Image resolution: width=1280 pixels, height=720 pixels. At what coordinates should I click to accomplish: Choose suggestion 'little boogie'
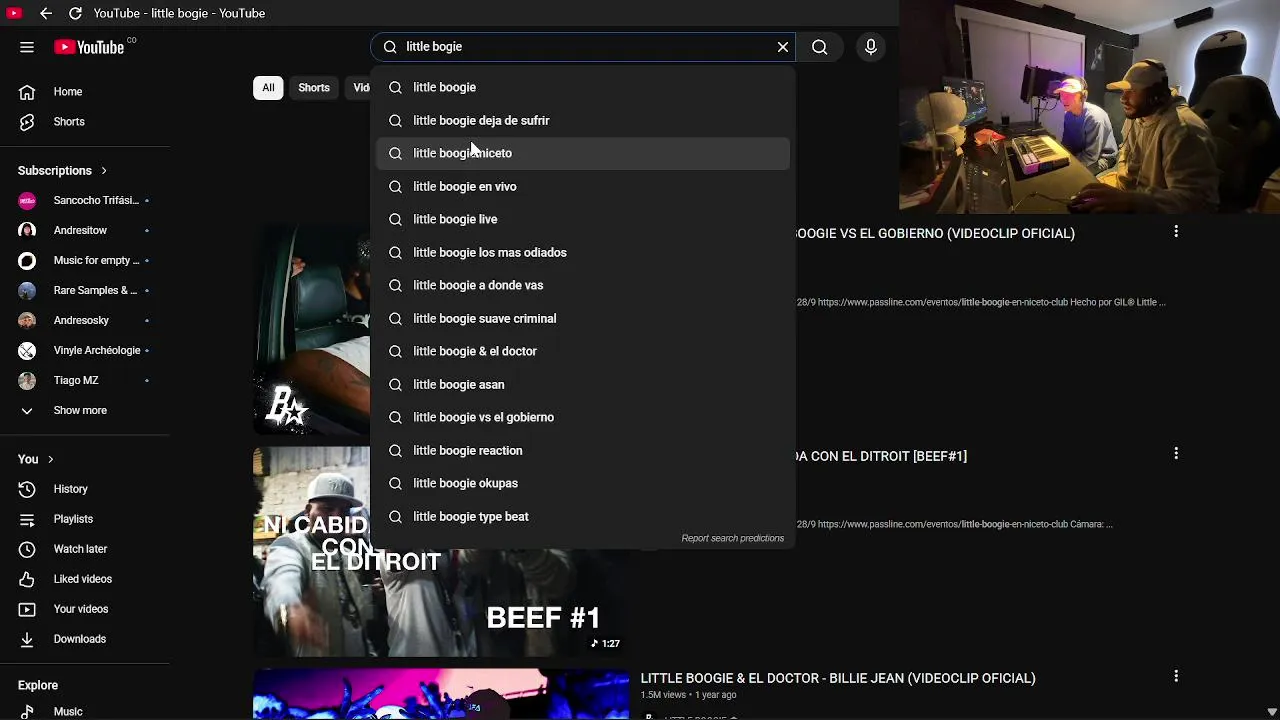pyautogui.click(x=583, y=87)
